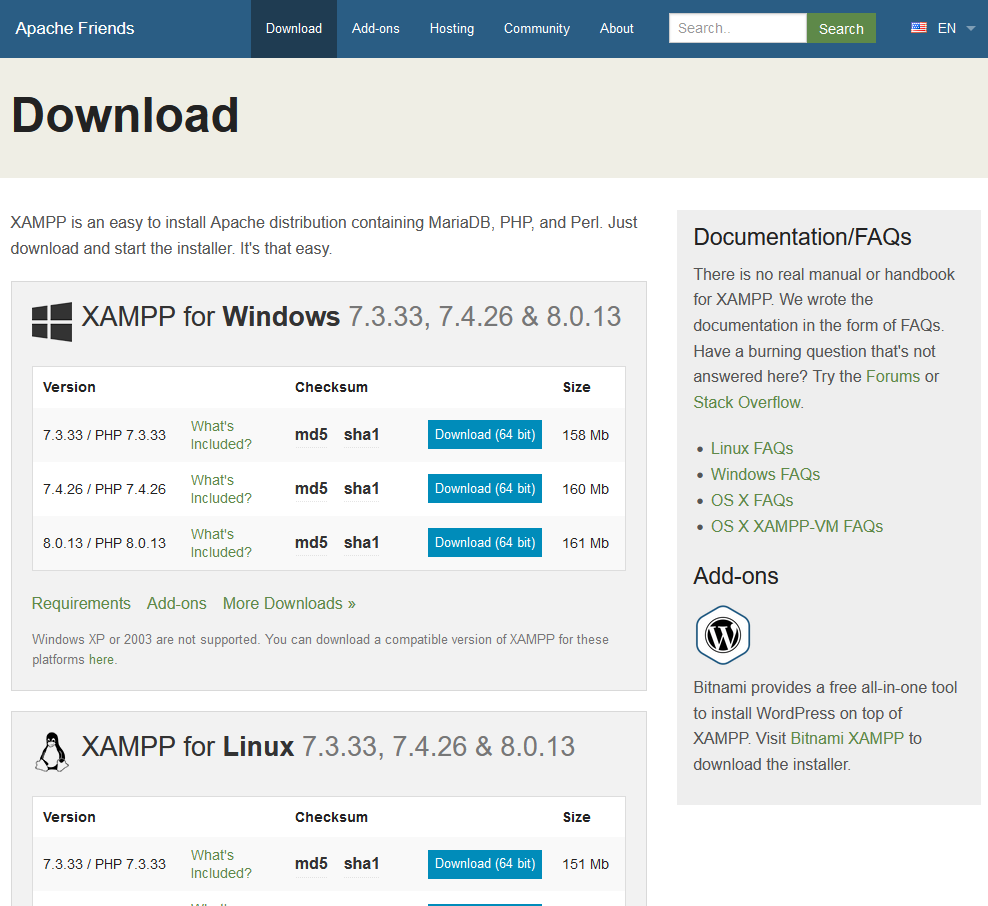Click the Documentation/FAQs heading
988x906 pixels.
802,237
